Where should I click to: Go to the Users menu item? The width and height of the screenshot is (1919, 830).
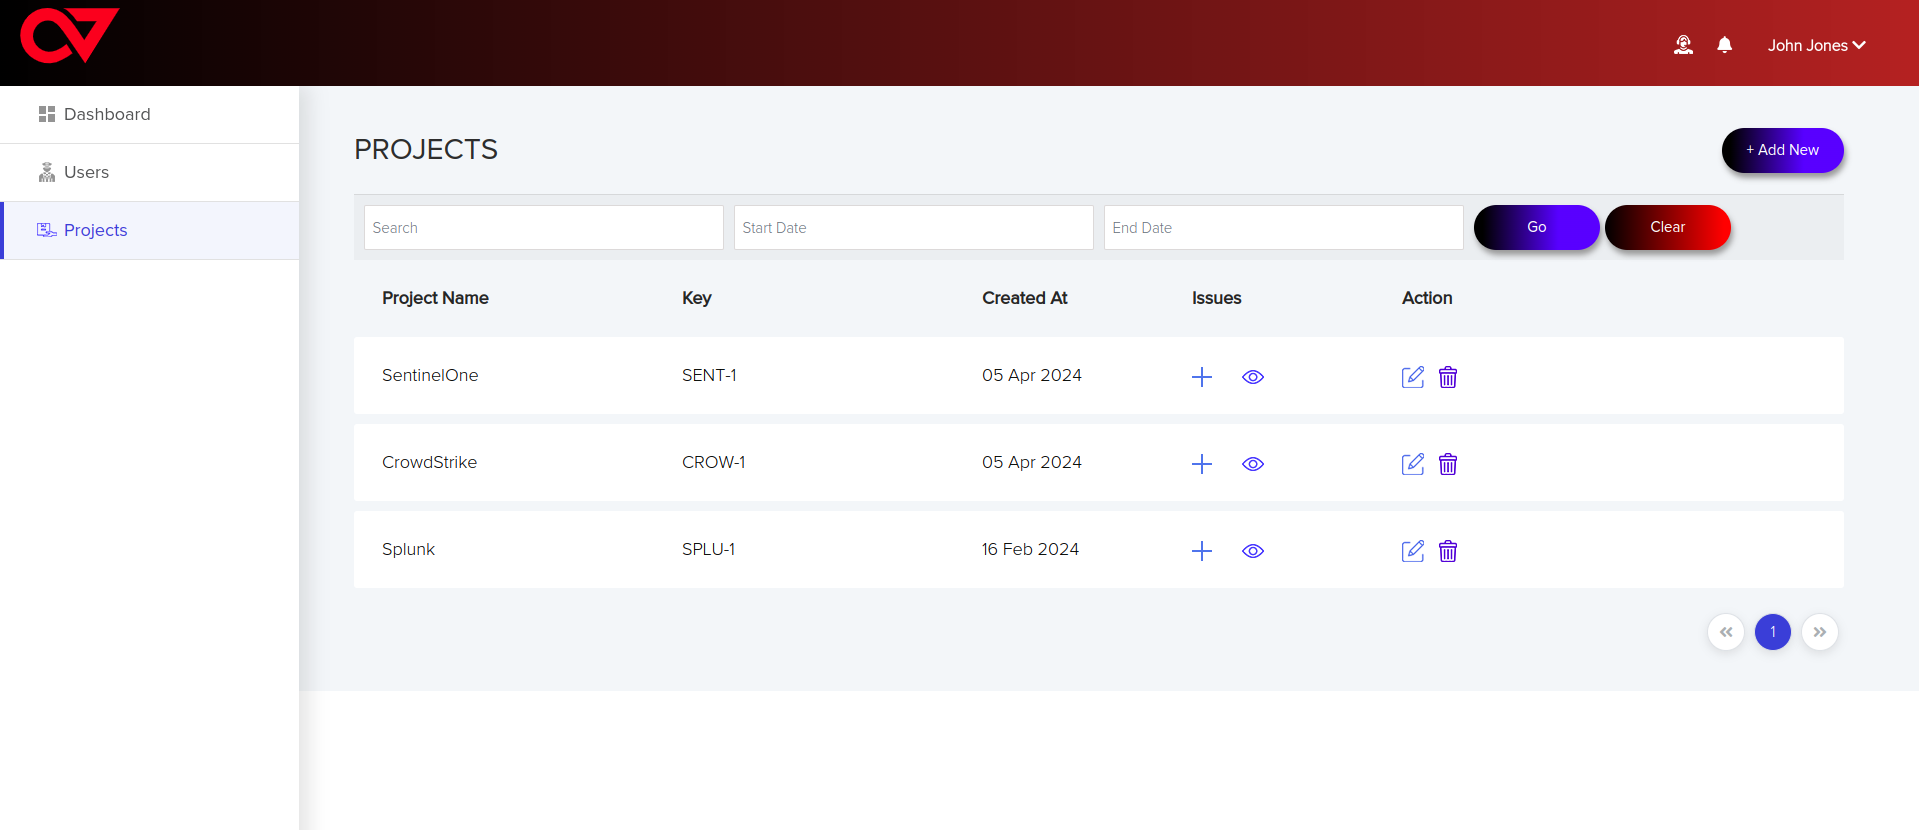[149, 172]
